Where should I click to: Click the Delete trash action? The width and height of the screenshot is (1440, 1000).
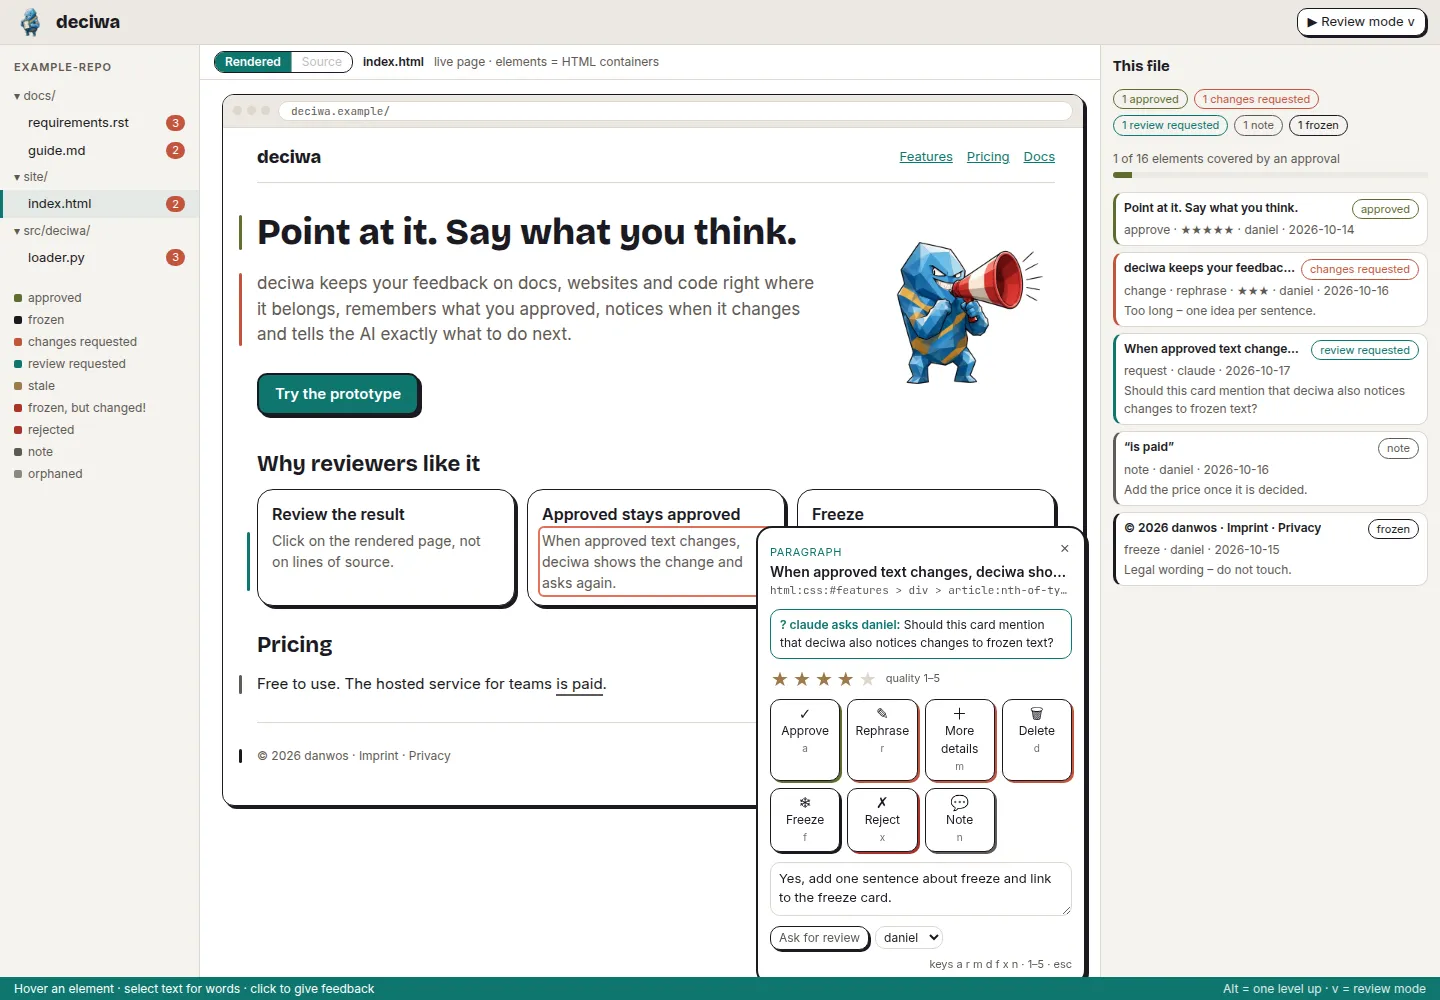click(1036, 739)
